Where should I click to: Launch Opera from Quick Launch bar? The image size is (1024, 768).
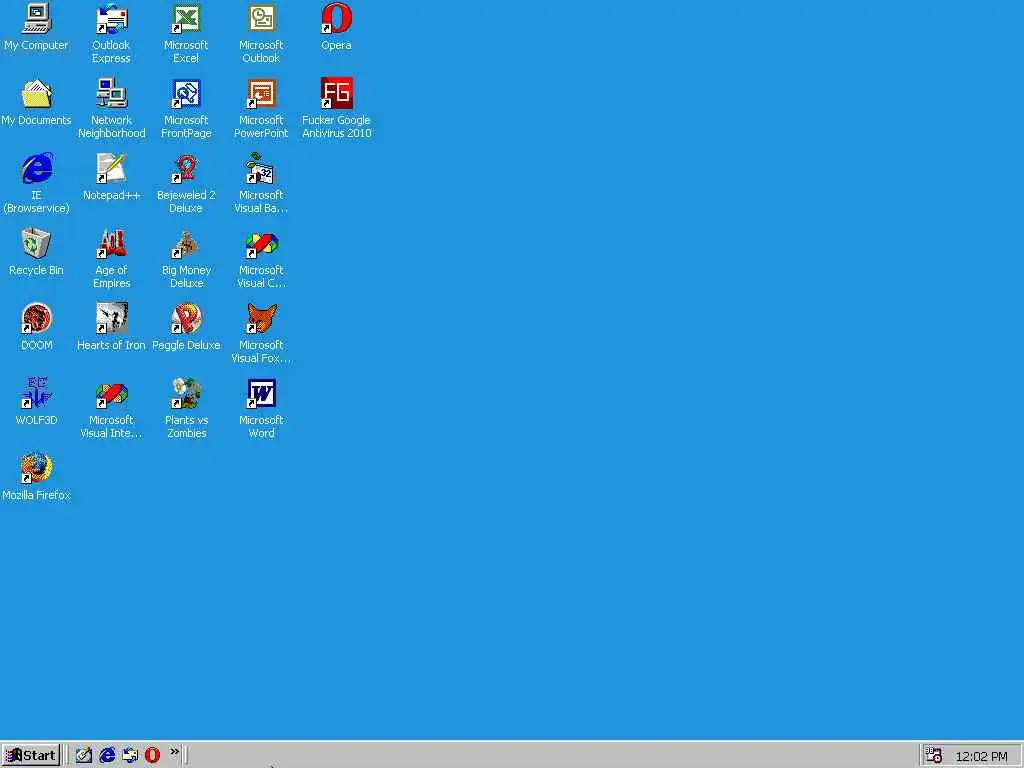tap(152, 755)
